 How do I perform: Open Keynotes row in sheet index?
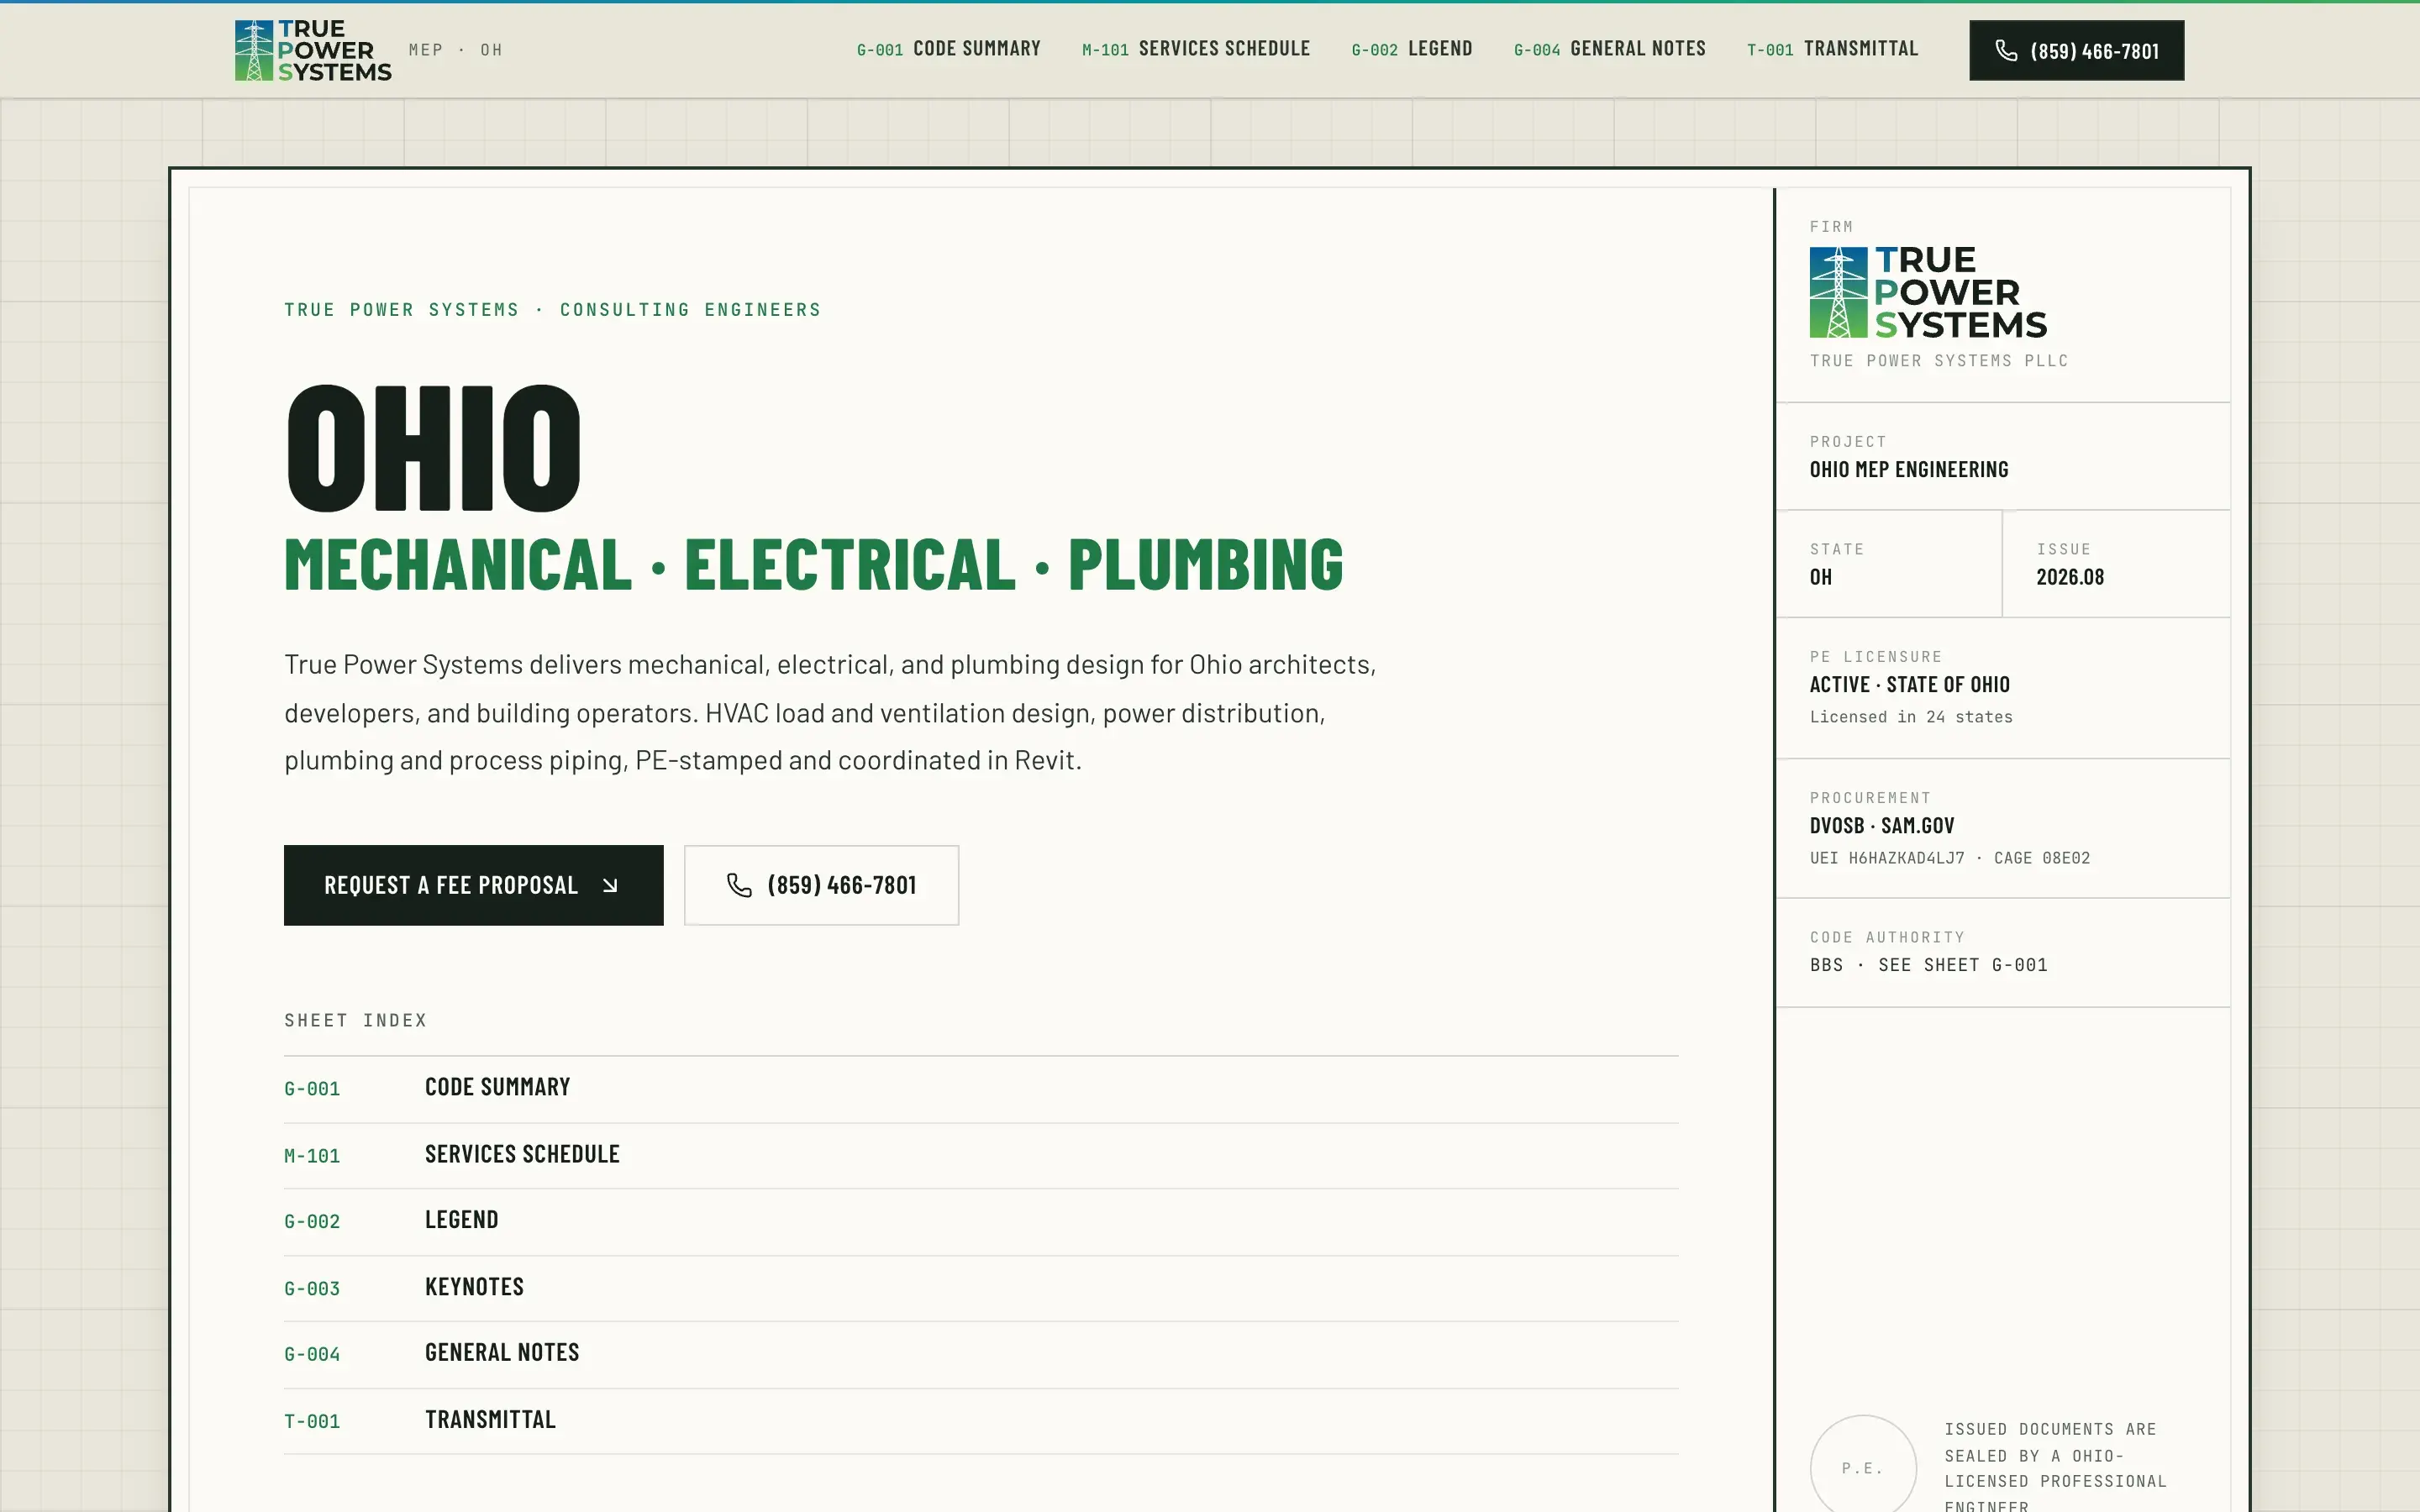[x=981, y=1288]
